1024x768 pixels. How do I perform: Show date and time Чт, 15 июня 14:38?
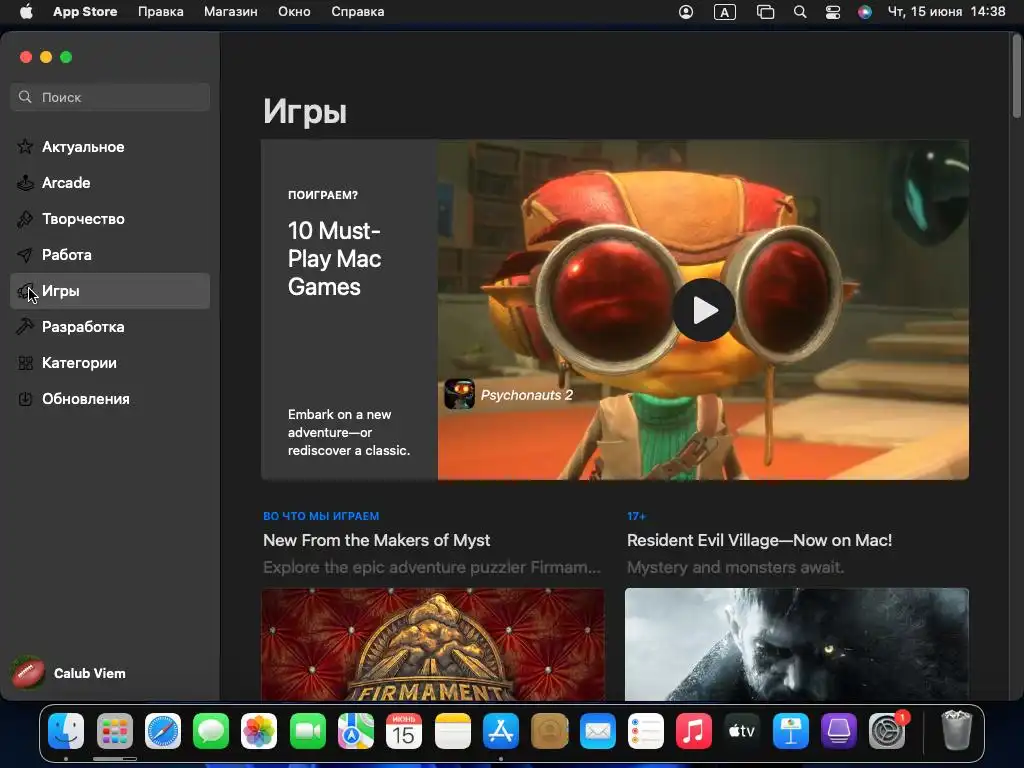point(946,12)
